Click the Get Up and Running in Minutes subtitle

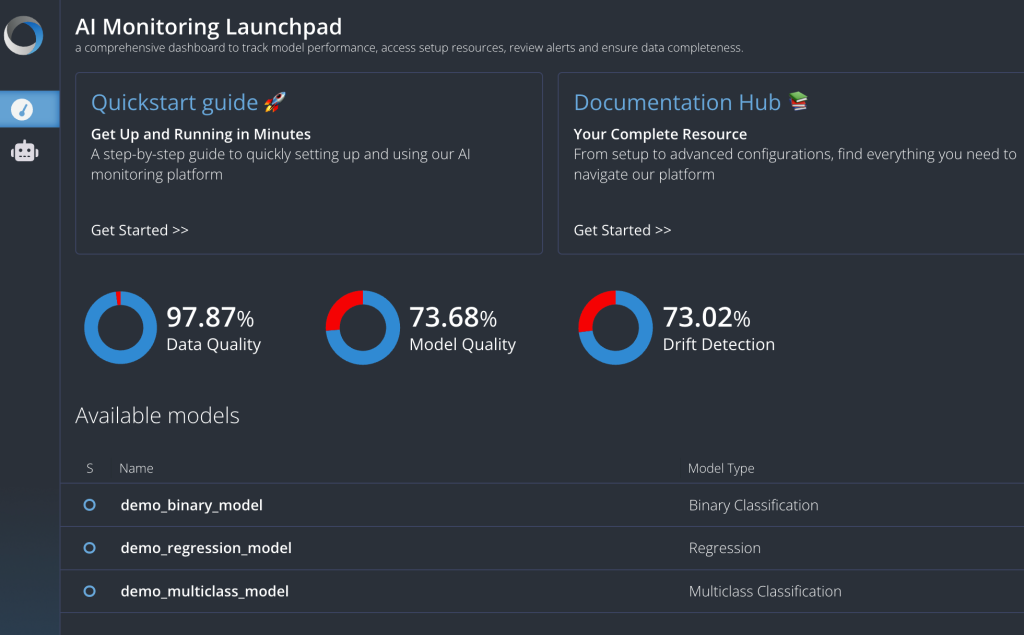coord(200,134)
